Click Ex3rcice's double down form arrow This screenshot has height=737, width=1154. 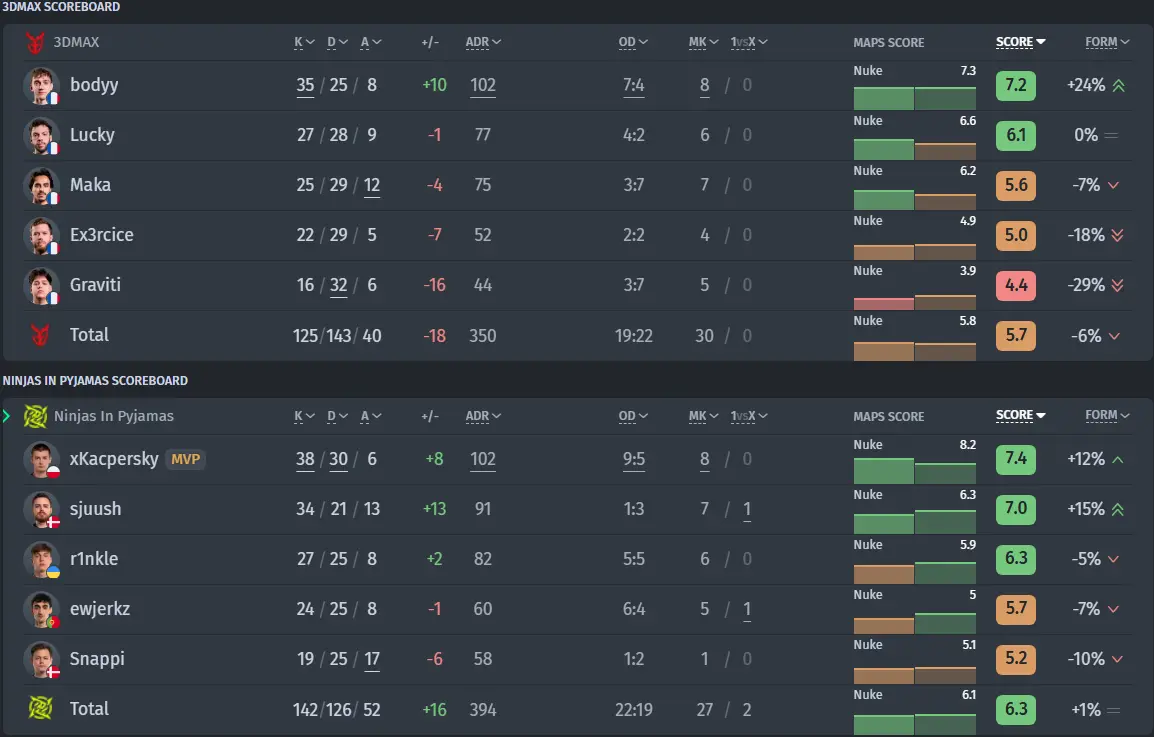pyautogui.click(x=1117, y=236)
